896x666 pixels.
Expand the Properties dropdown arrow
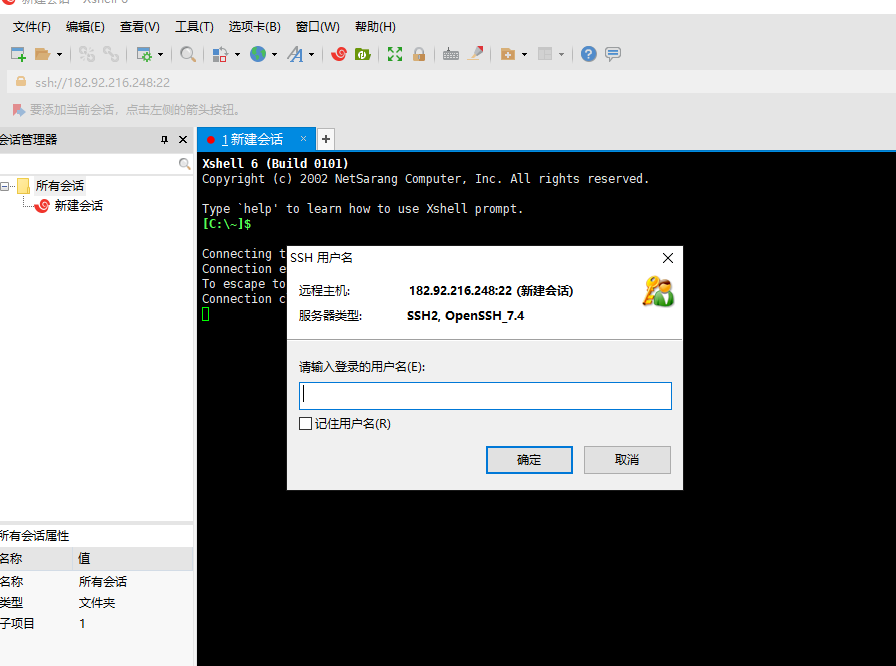coord(161,55)
